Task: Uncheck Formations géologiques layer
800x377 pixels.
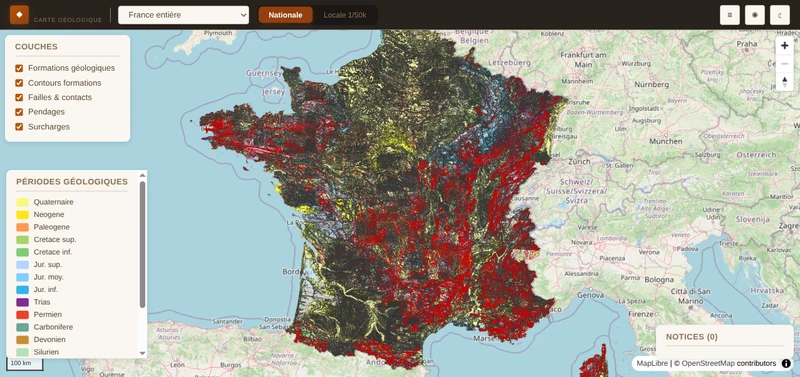Action: click(19, 68)
